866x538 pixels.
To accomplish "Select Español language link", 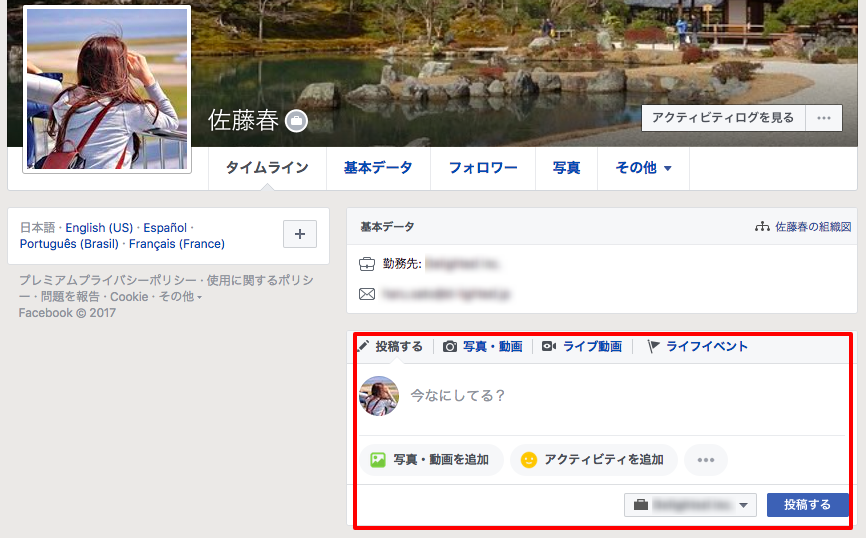I will pos(165,228).
